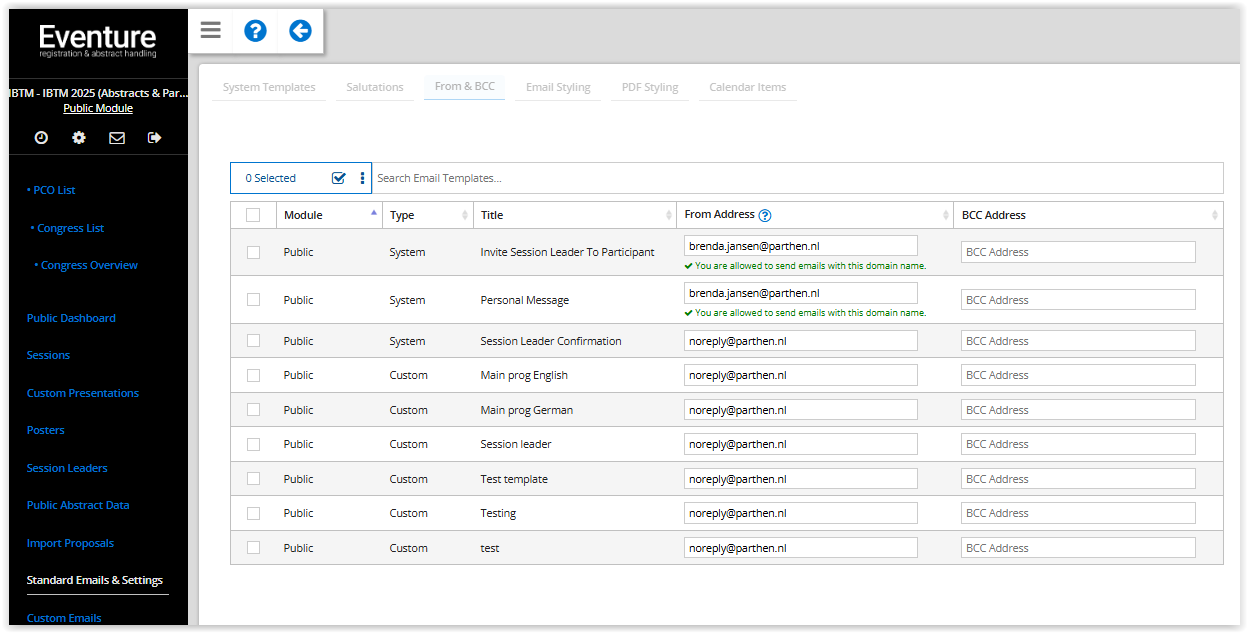Toggle the select-all checkbox beside 0 Selected
The width and height of the screenshot is (1248, 633).
pos(338,178)
